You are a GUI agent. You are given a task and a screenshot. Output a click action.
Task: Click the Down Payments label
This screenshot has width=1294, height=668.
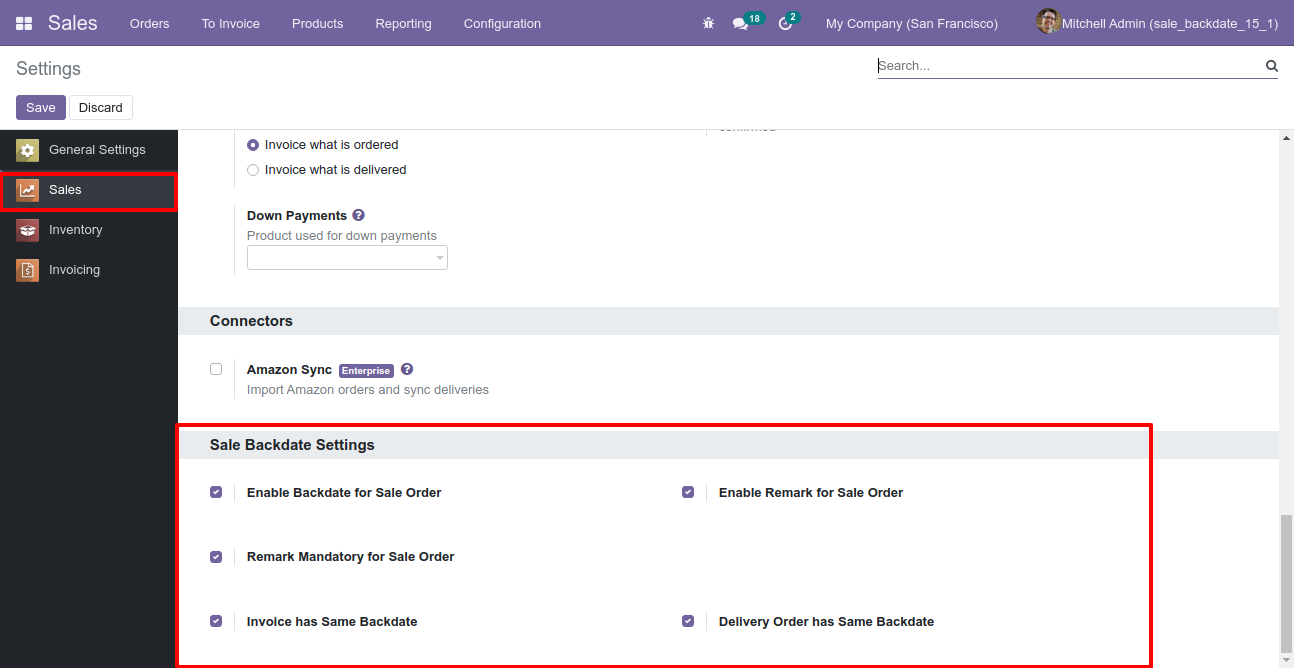[x=297, y=215]
